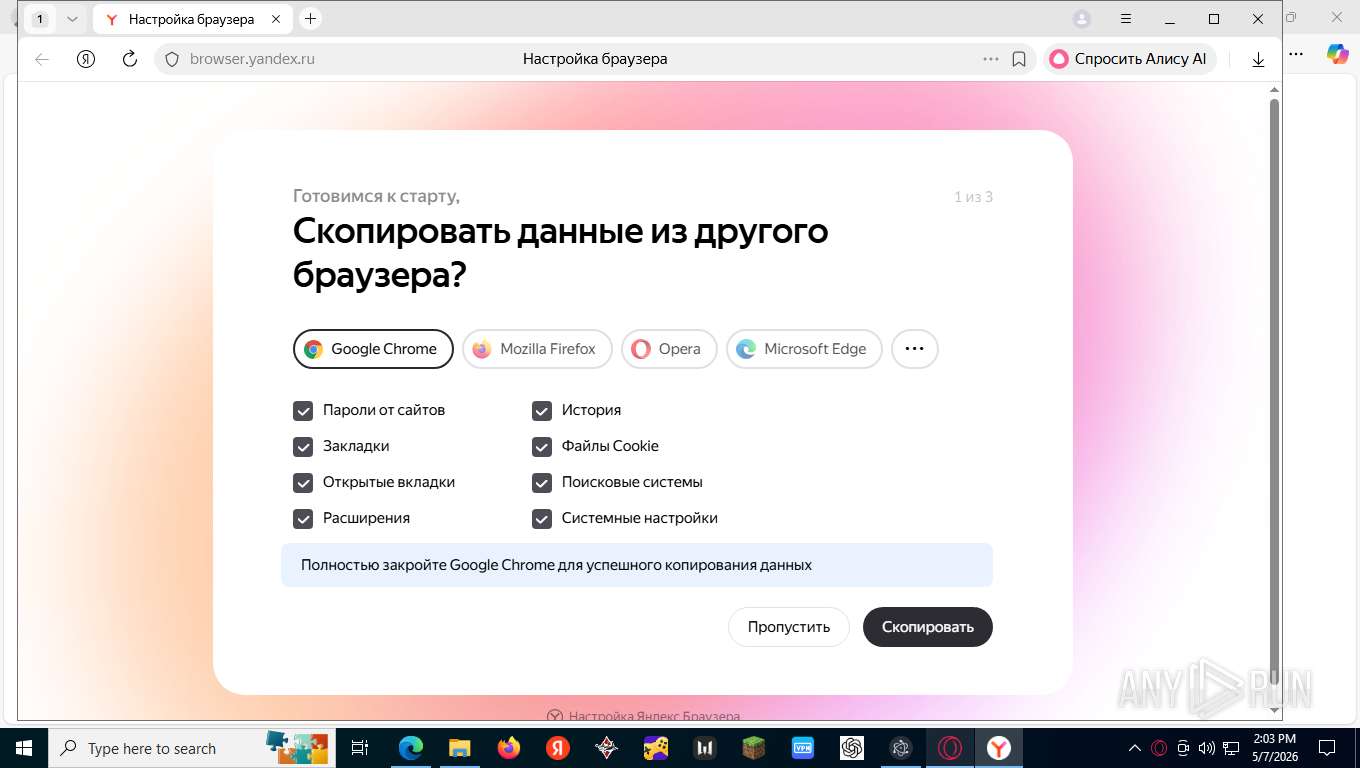Open address bar three-dots menu
Image resolution: width=1360 pixels, height=768 pixels.
(x=991, y=59)
